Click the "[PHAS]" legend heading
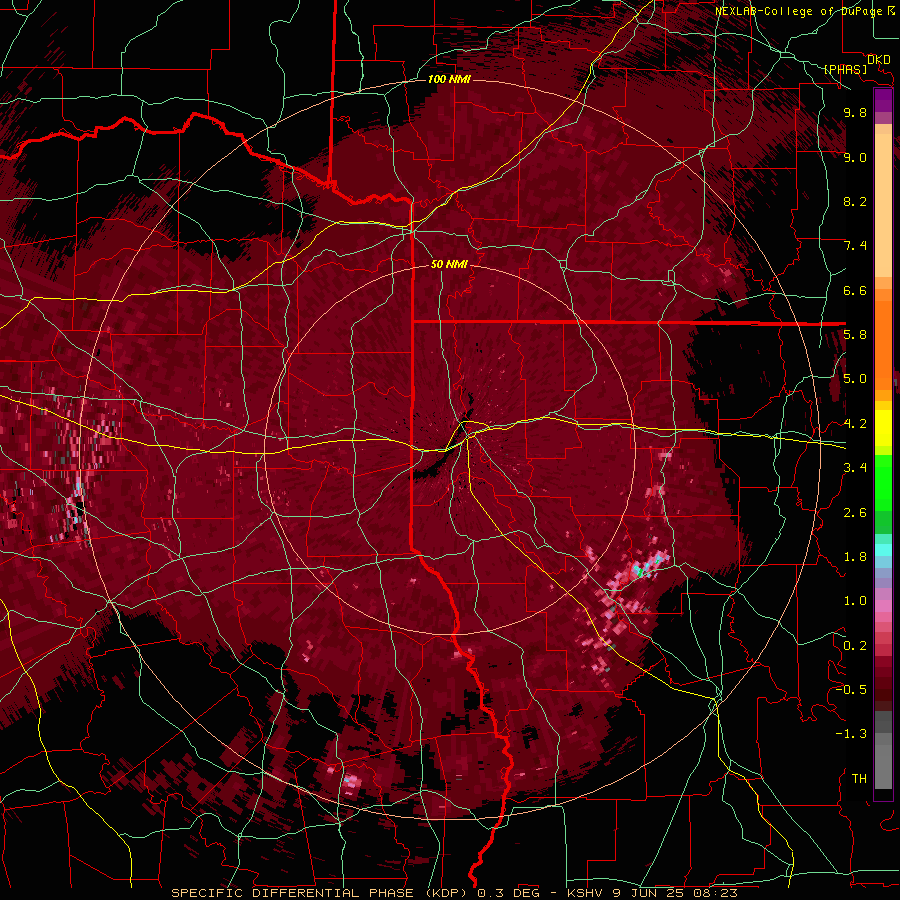This screenshot has width=900, height=900. [x=845, y=69]
